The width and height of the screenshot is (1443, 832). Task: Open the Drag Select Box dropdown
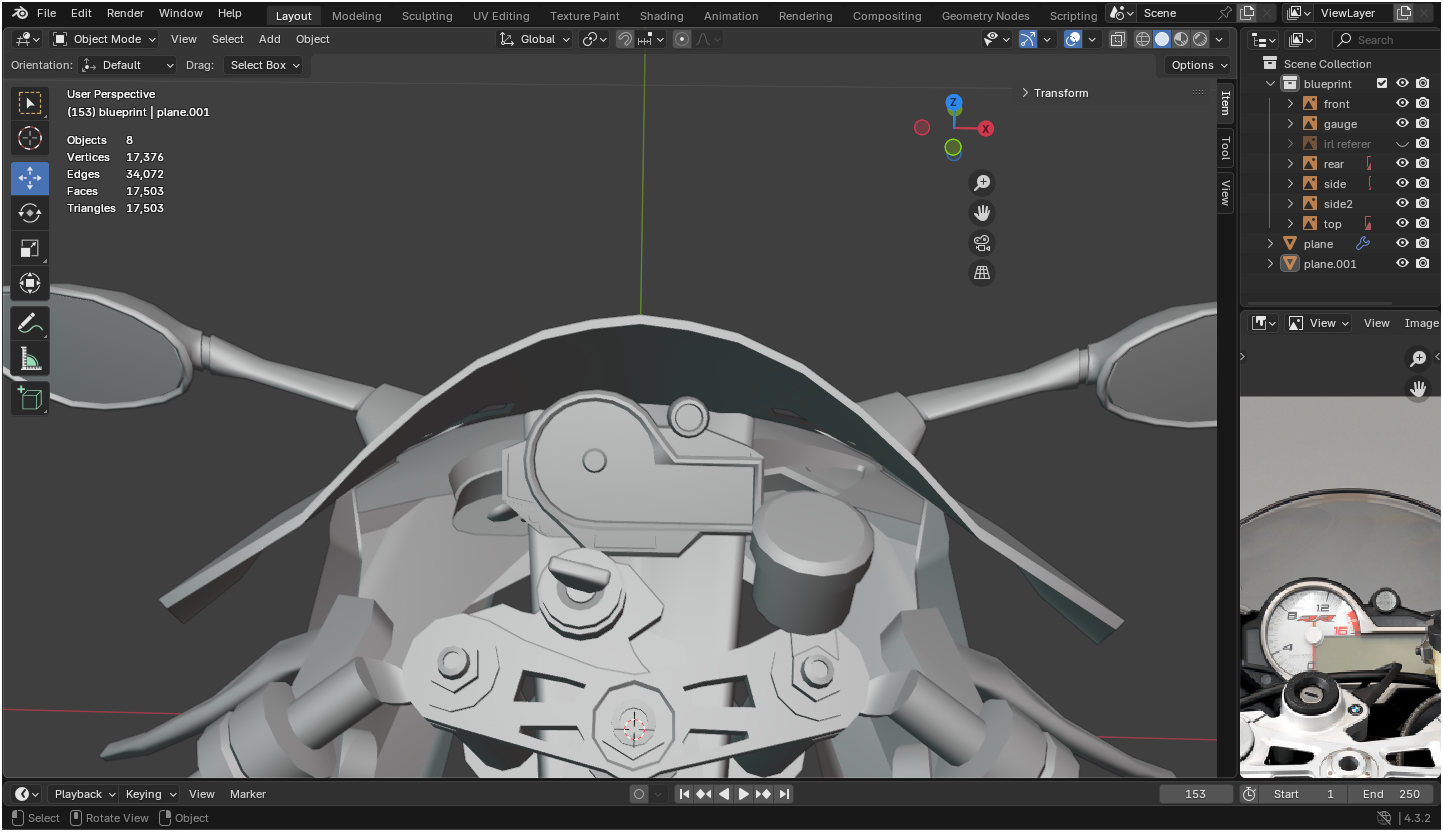point(263,65)
